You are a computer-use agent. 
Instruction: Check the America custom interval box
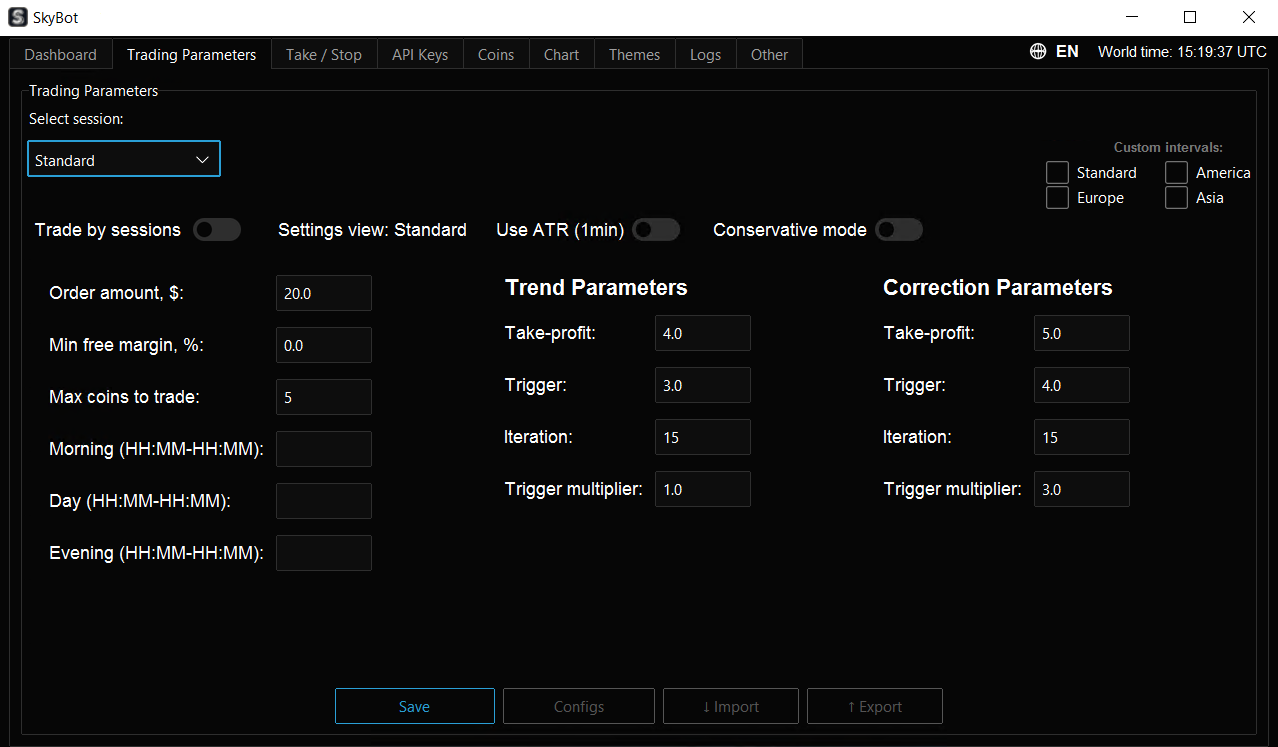pyautogui.click(x=1176, y=172)
